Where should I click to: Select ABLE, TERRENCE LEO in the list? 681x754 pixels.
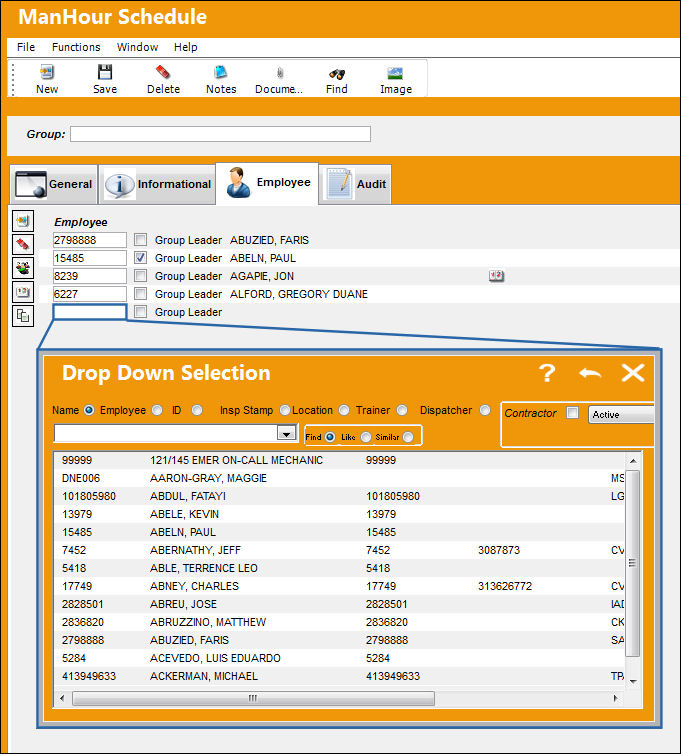(x=340, y=568)
